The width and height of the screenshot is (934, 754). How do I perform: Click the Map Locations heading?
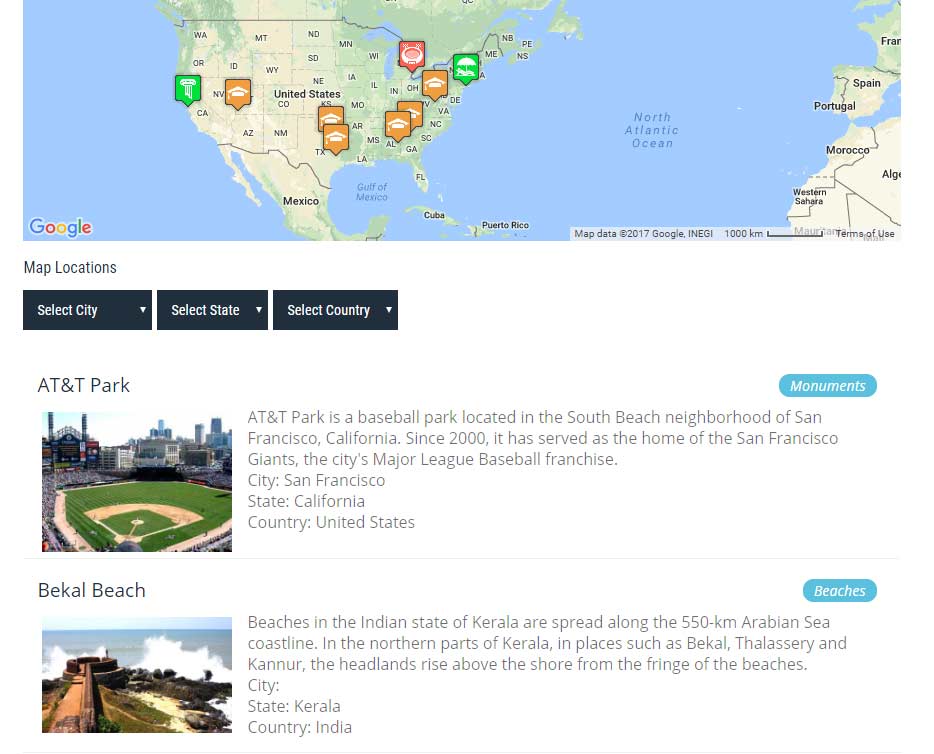70,267
